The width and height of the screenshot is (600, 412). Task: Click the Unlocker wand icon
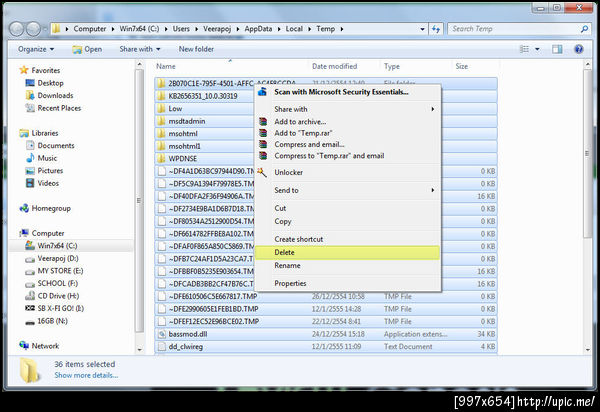[262, 172]
